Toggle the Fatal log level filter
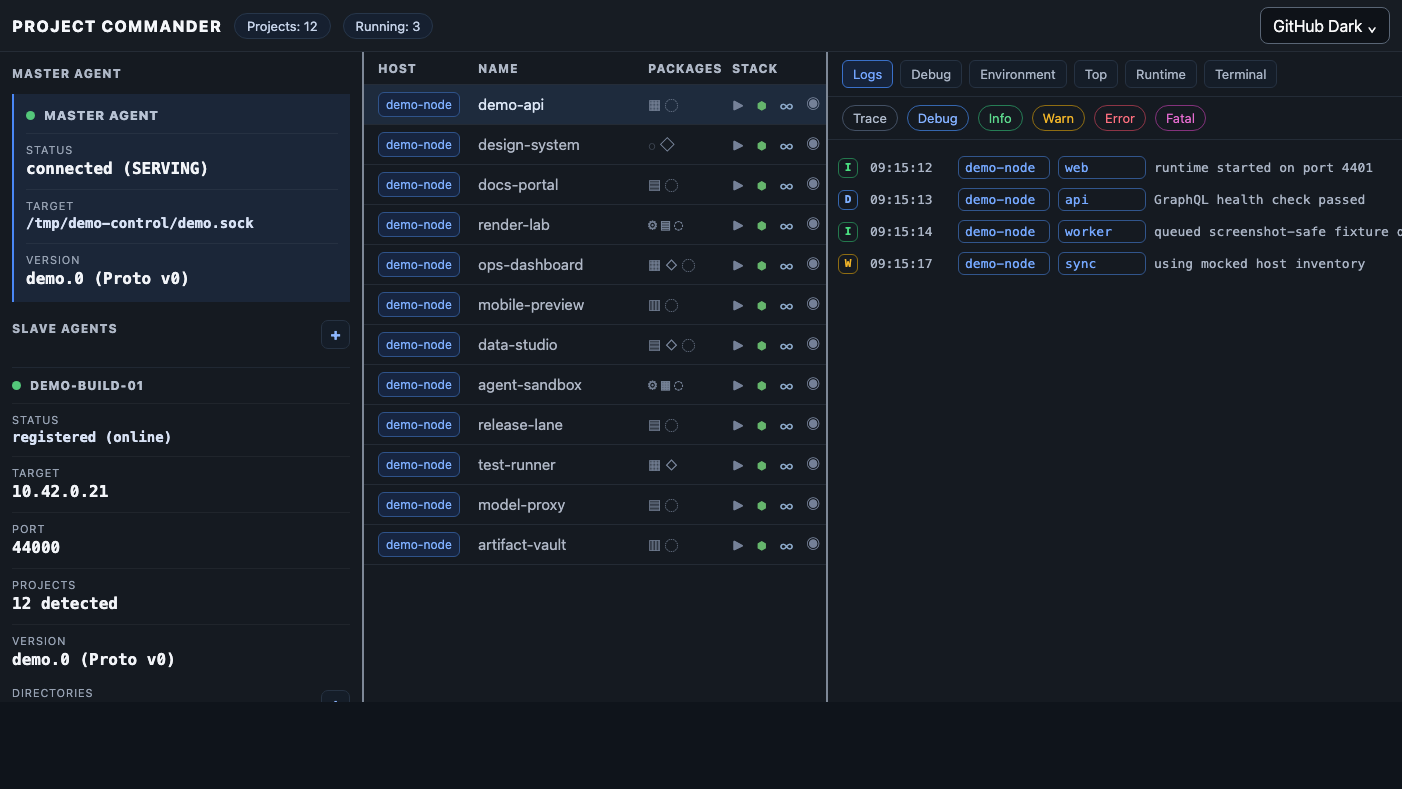 [x=1181, y=118]
